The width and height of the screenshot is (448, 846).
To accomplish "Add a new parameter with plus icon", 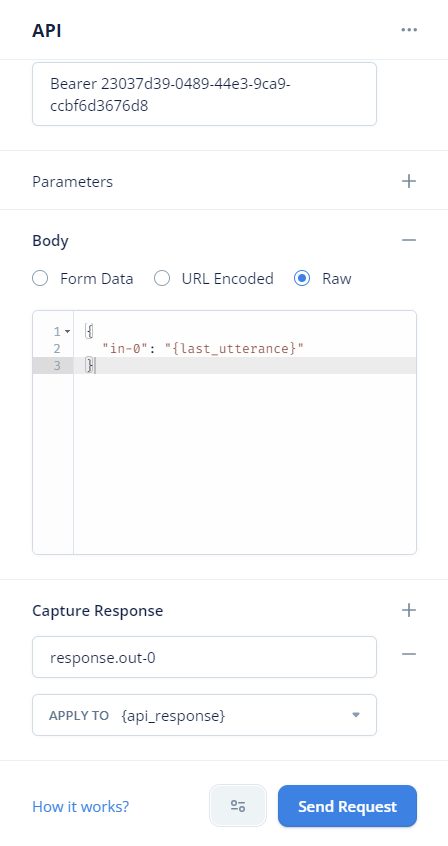I will pyautogui.click(x=409, y=181).
